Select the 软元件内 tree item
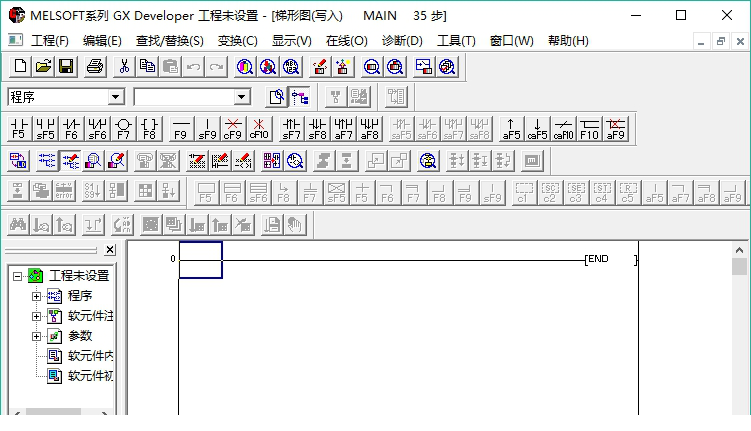The height and width of the screenshot is (431, 751). coord(91,356)
